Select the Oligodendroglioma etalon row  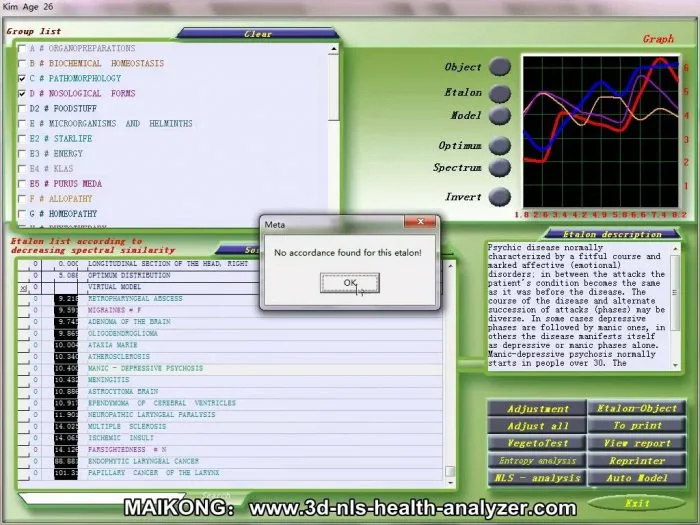click(230, 333)
